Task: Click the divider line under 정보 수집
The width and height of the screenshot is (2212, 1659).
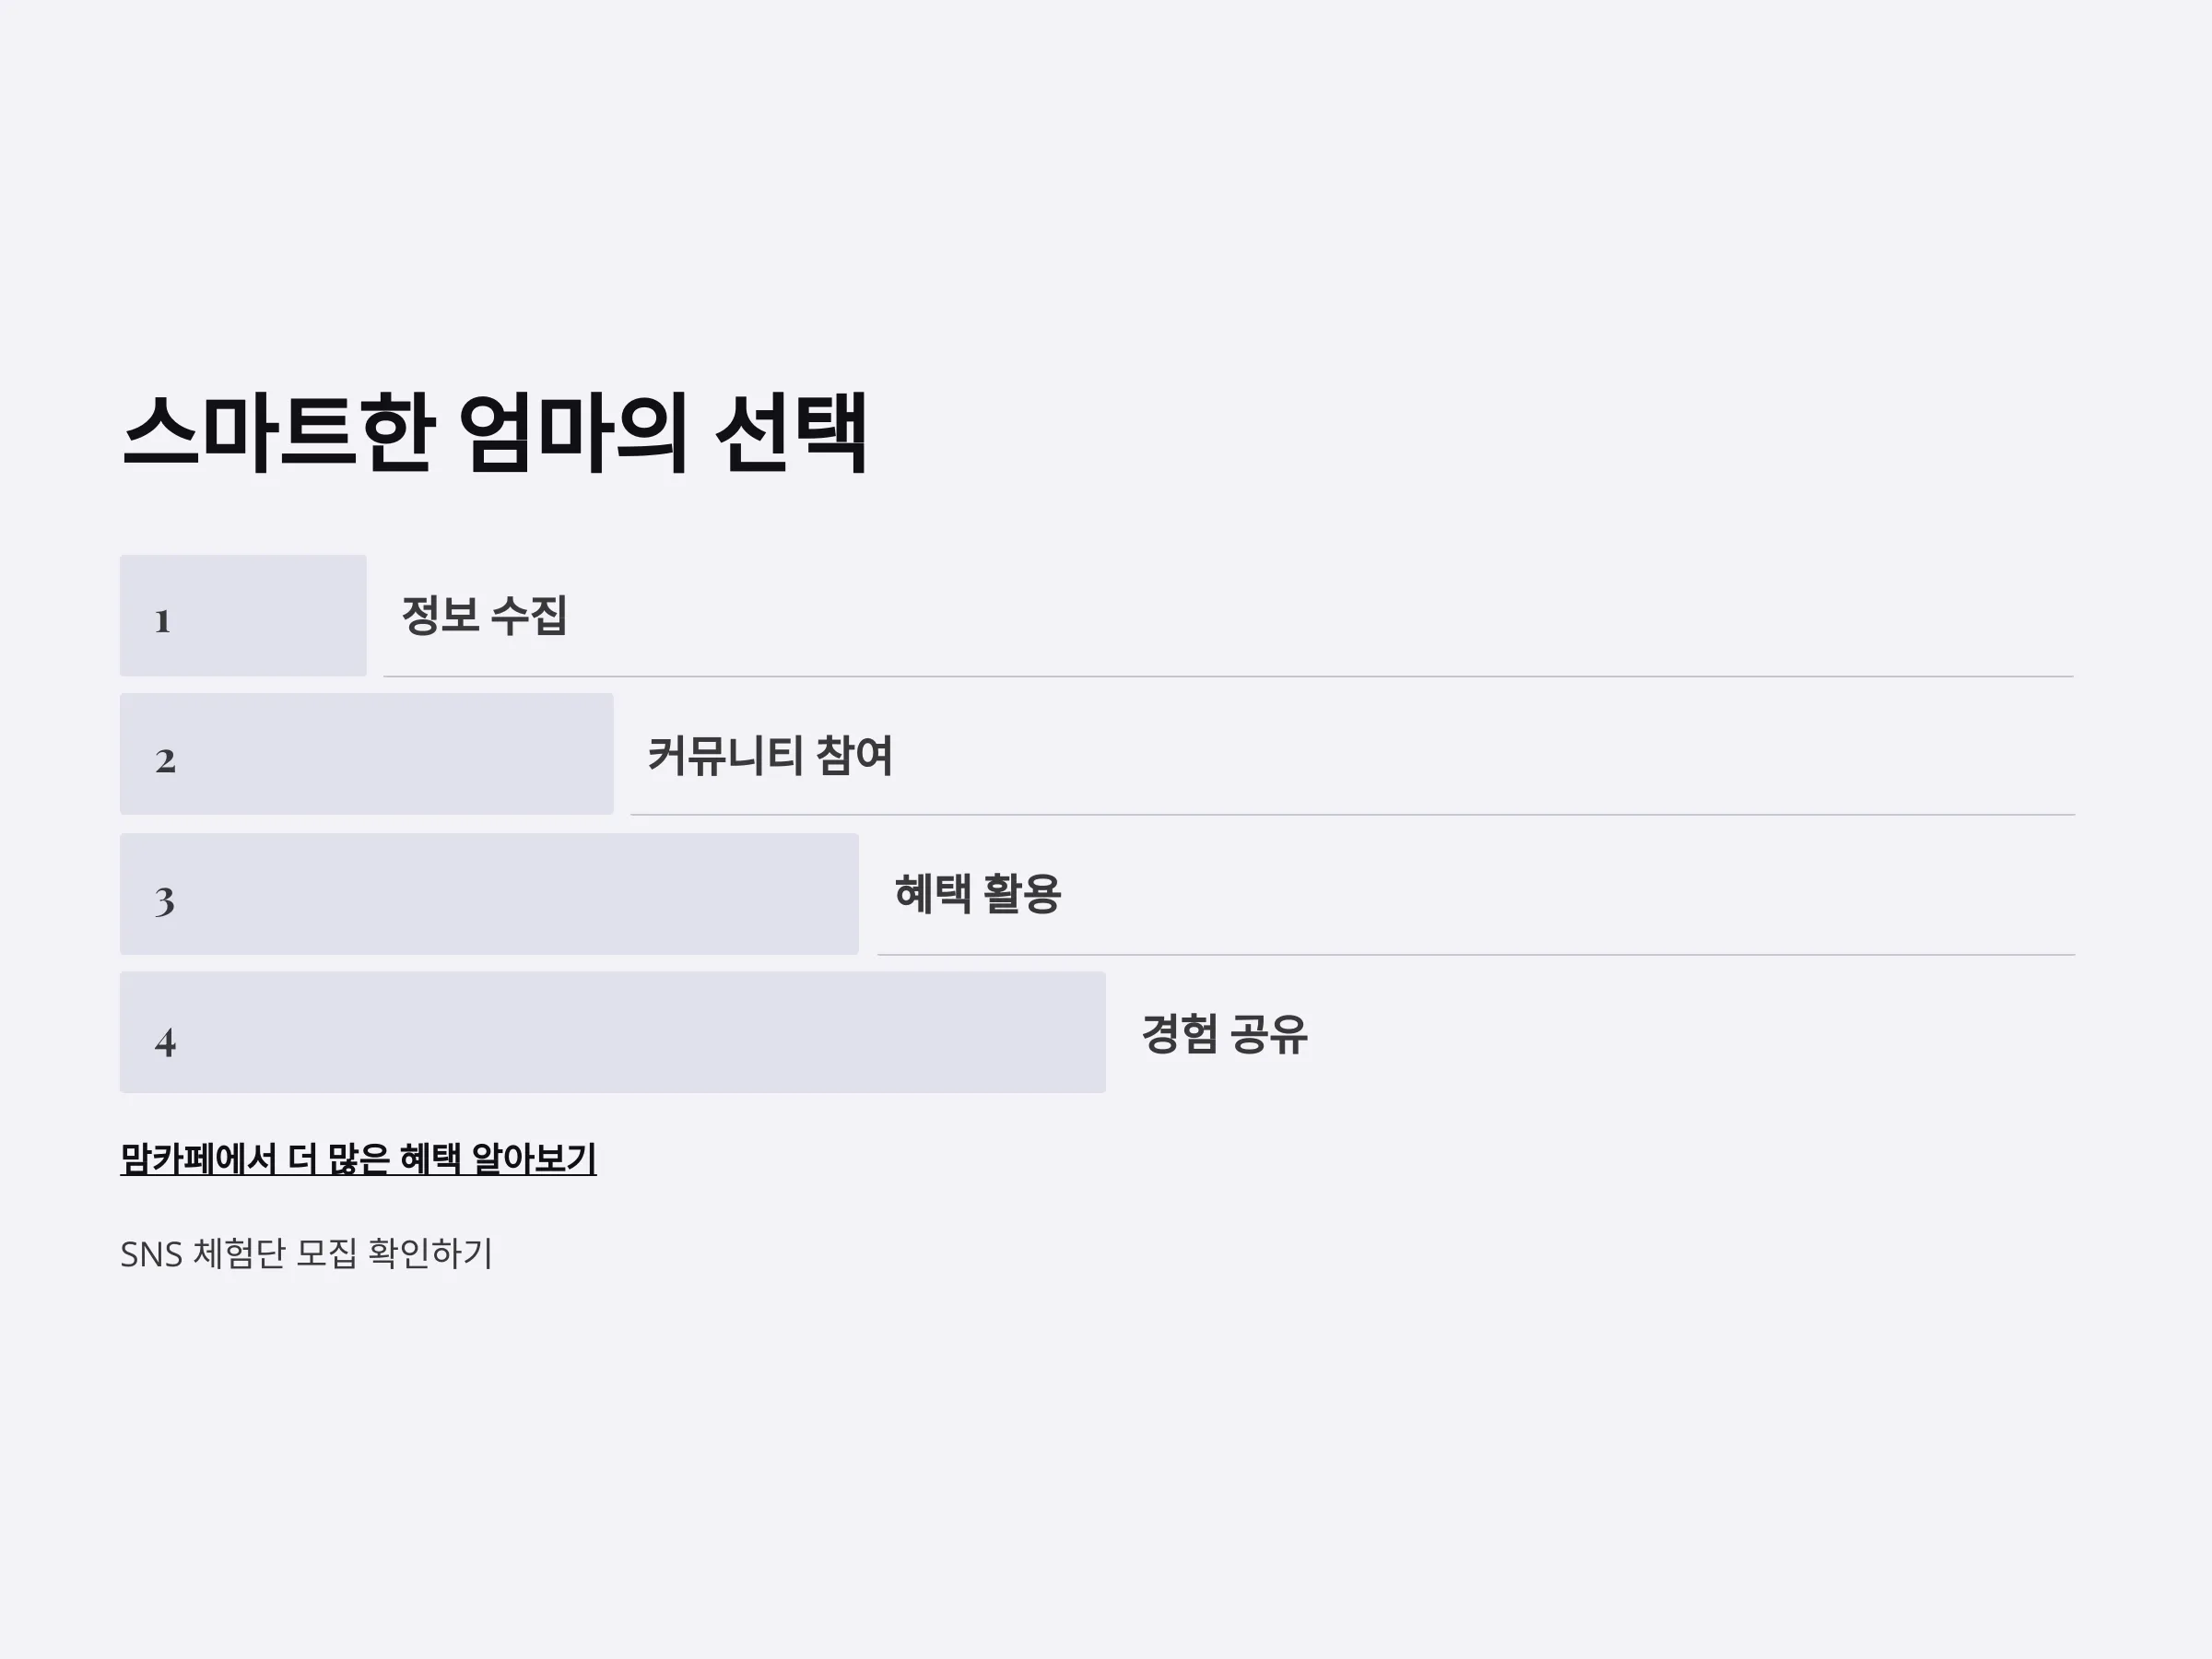Action: pyautogui.click(x=1228, y=676)
